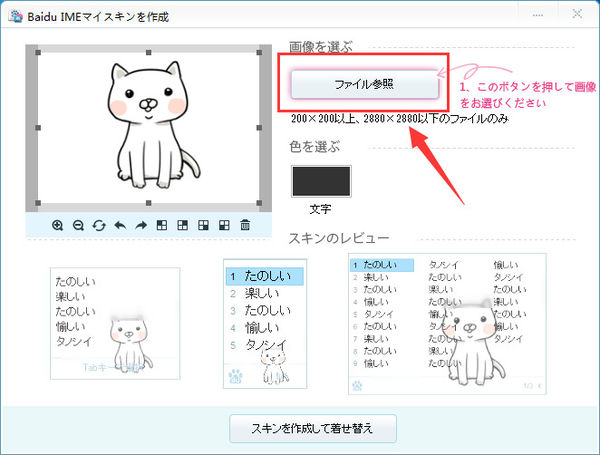The height and width of the screenshot is (455, 600).
Task: Click the bottom-right corner crop handle
Action: 259,203
